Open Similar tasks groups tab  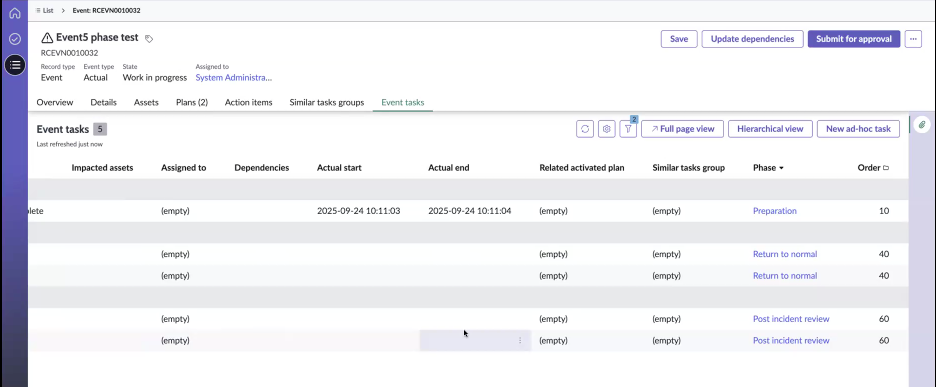tap(327, 102)
